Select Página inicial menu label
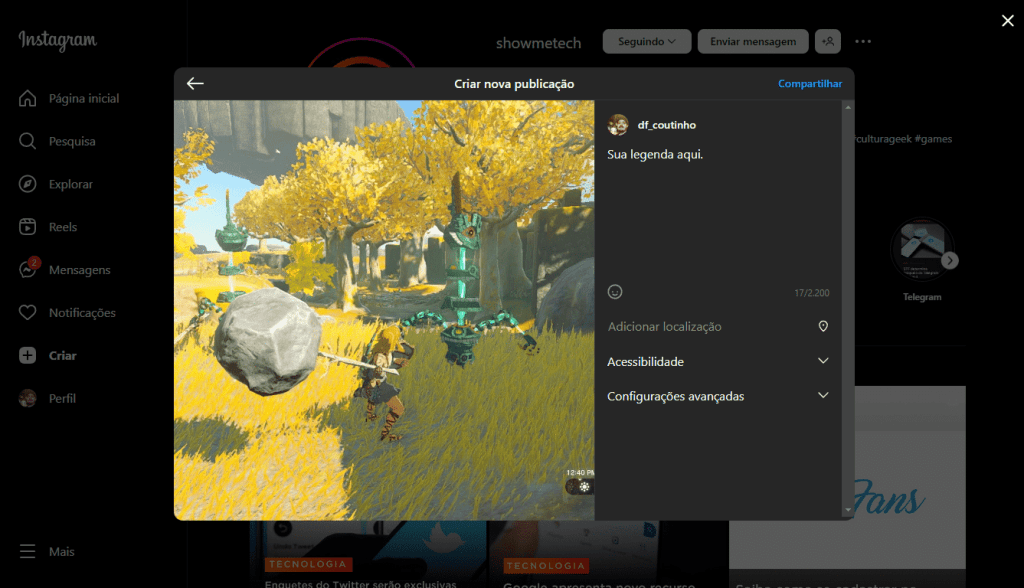Screen dimensions: 1024x588 (84, 99)
